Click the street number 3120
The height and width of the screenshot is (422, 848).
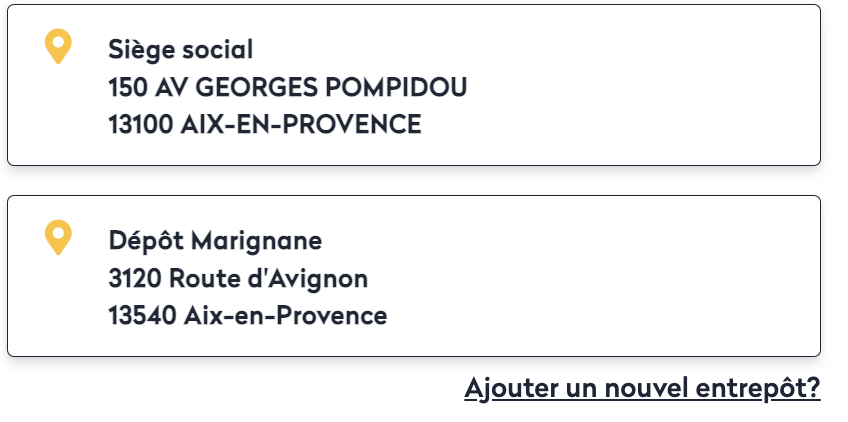135,278
